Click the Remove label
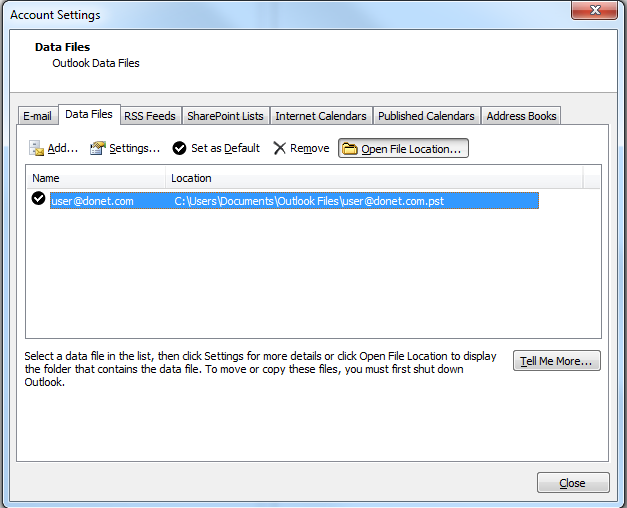 point(310,148)
